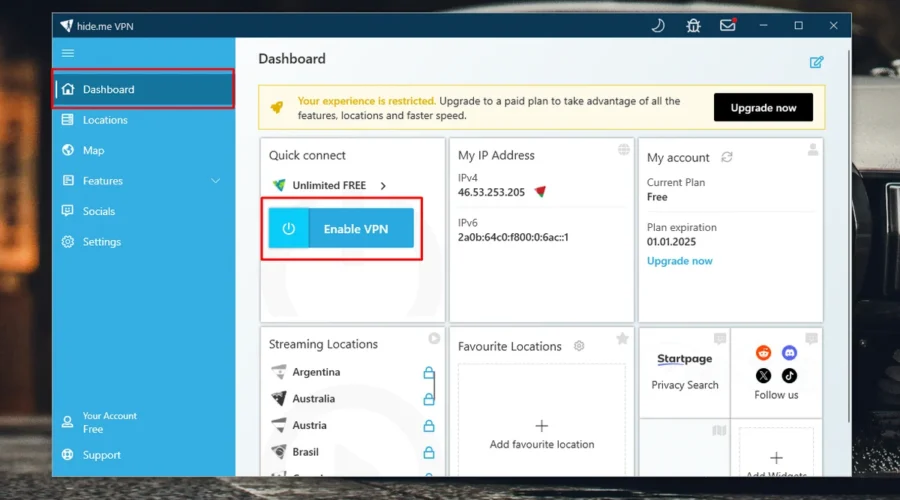The image size is (900, 500).
Task: Click the lock icon beside Austria
Action: [x=429, y=425]
